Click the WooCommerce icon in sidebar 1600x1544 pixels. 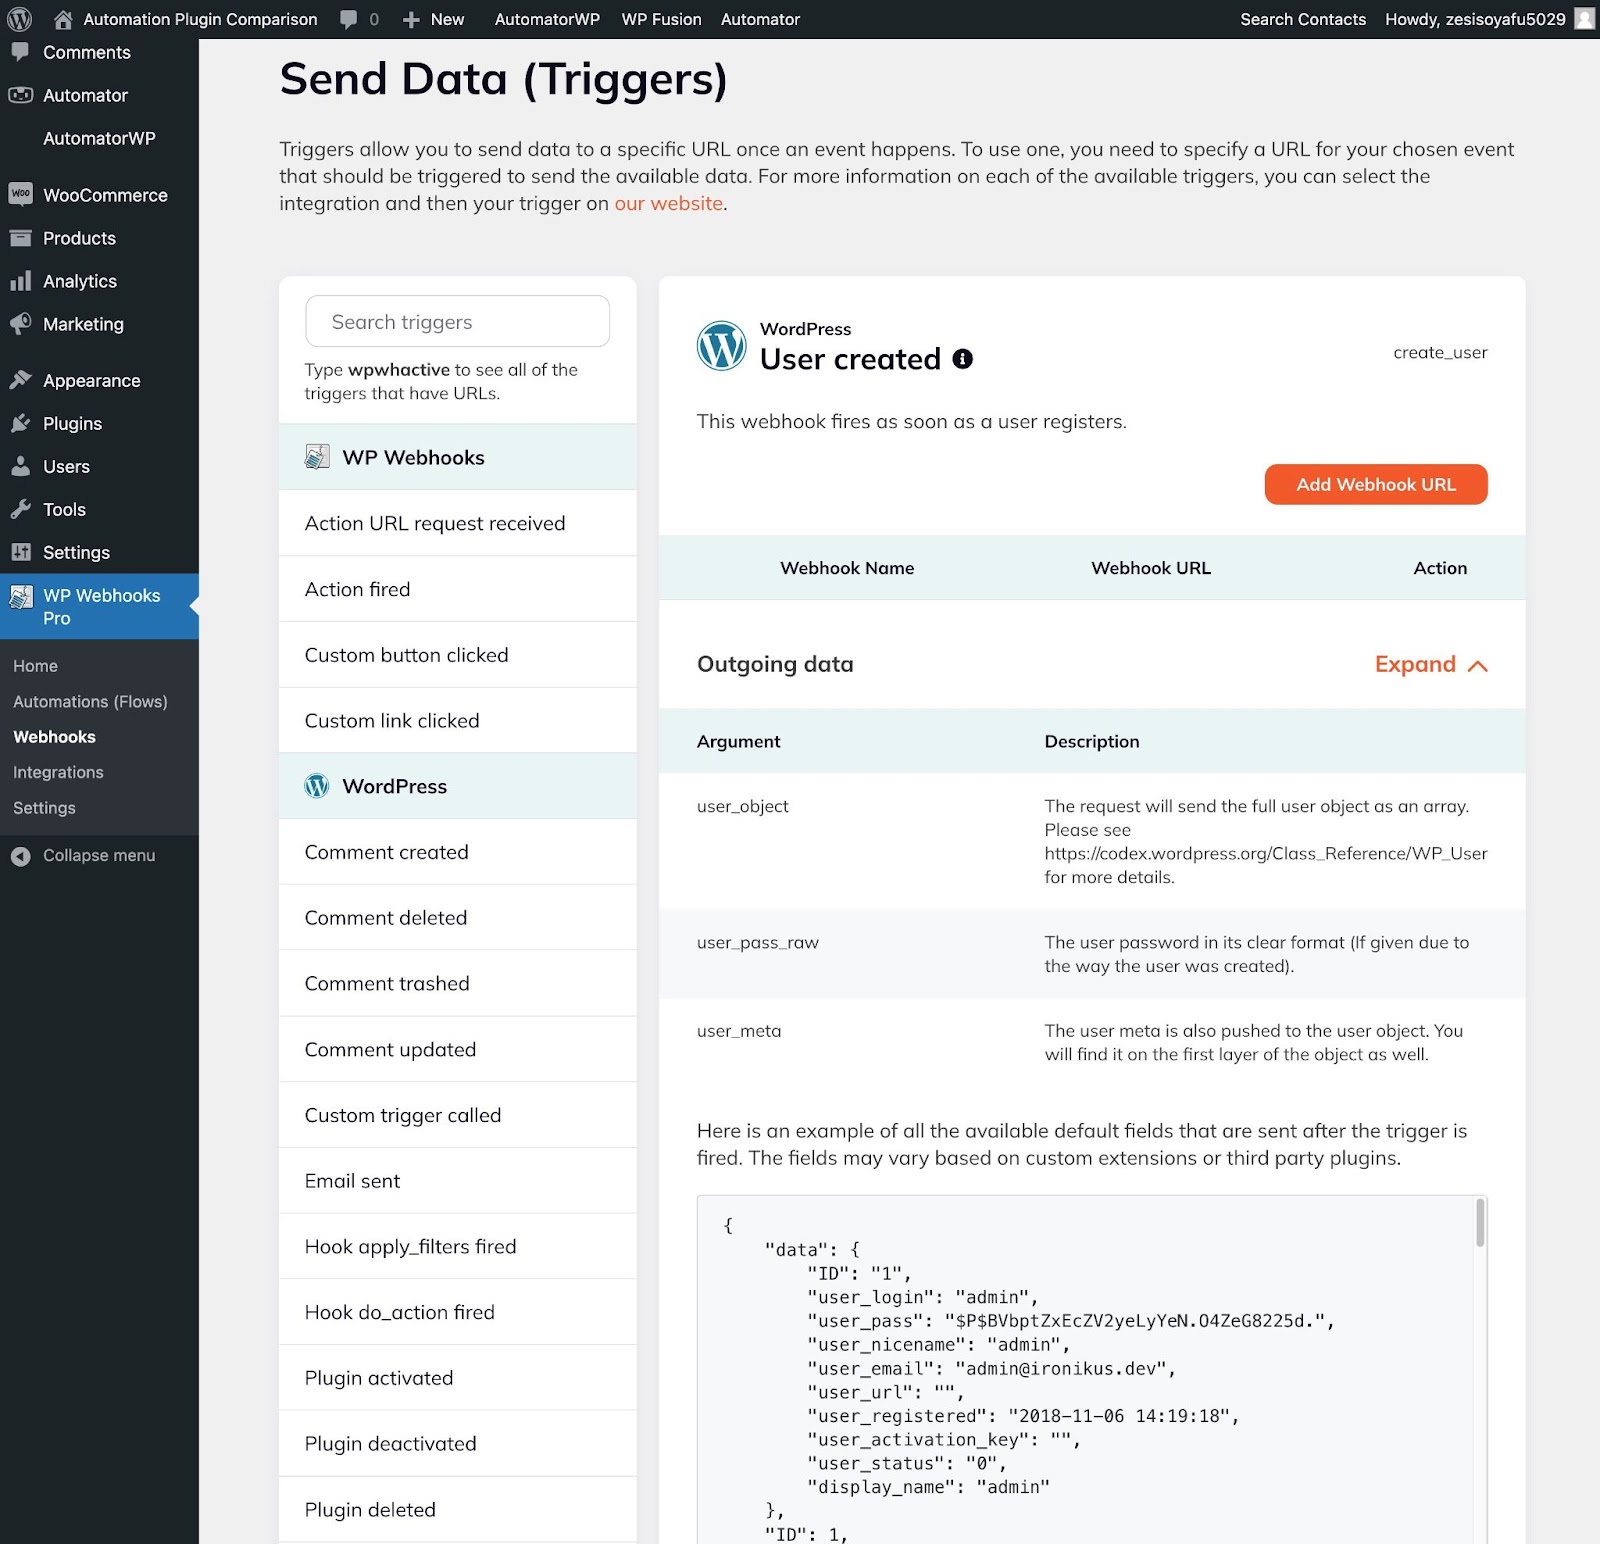(x=20, y=194)
